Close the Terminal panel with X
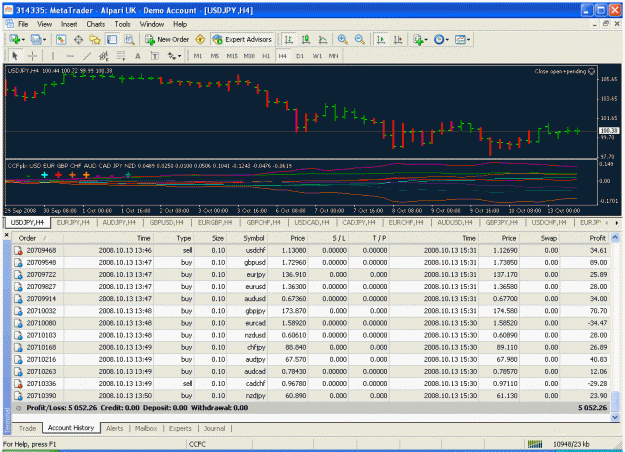625x452 pixels. [7, 235]
